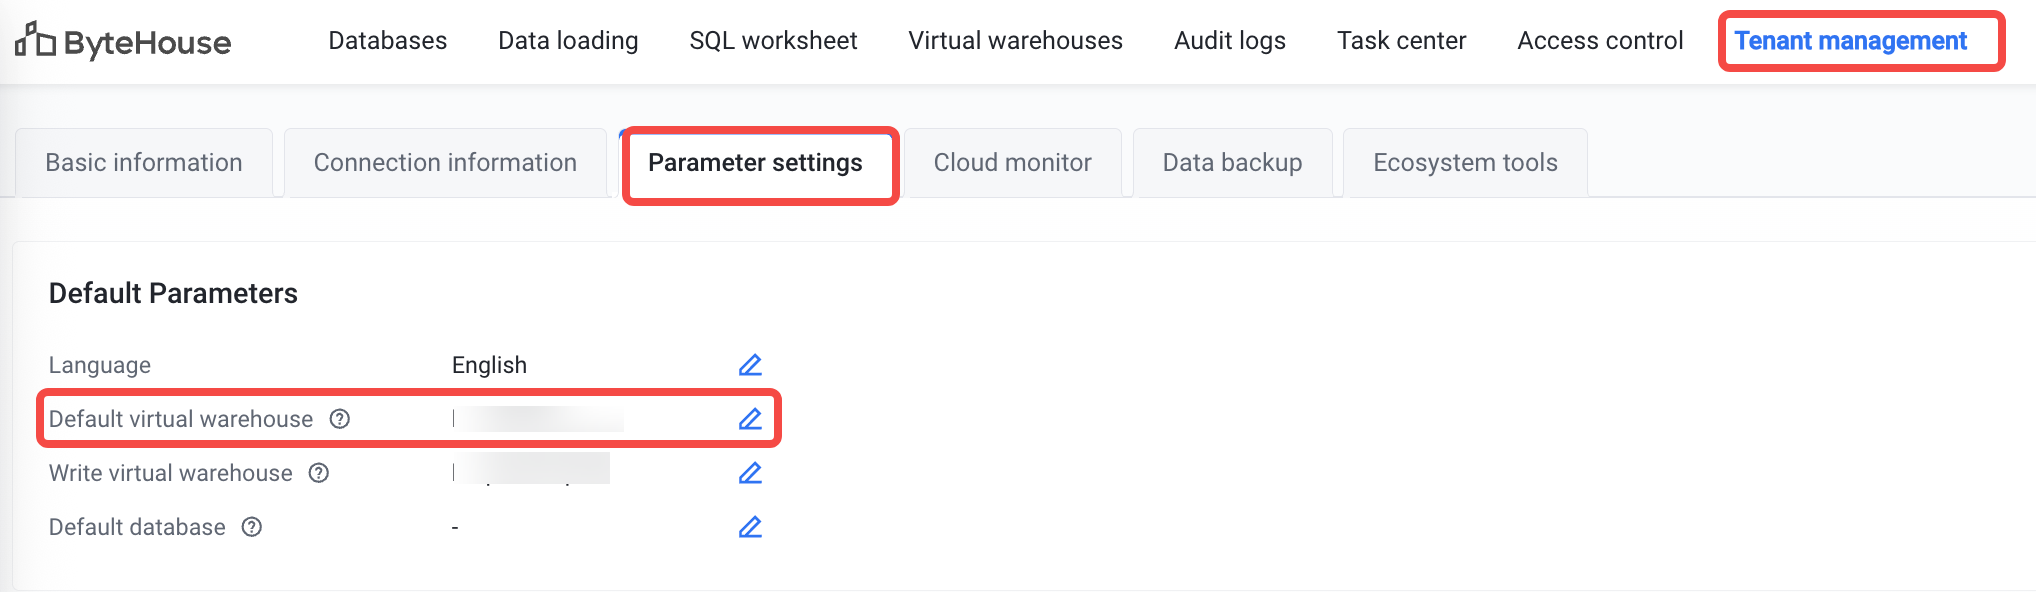Edit the Default virtual warehouse setting
Image resolution: width=2036 pixels, height=592 pixels.
[x=750, y=419]
